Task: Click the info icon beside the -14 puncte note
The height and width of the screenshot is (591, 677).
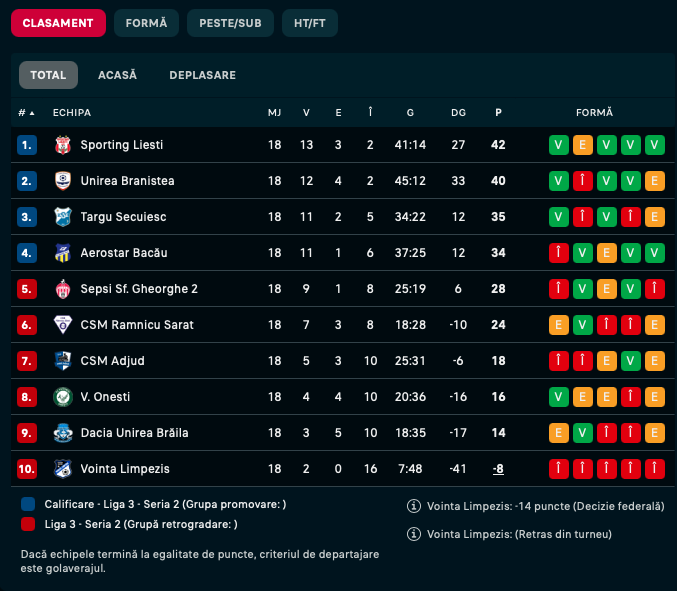Action: click(414, 506)
